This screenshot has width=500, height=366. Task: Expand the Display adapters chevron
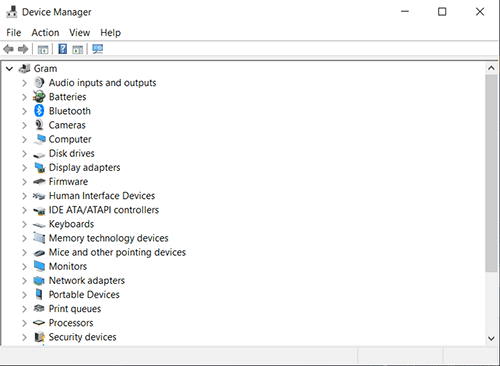(24, 168)
